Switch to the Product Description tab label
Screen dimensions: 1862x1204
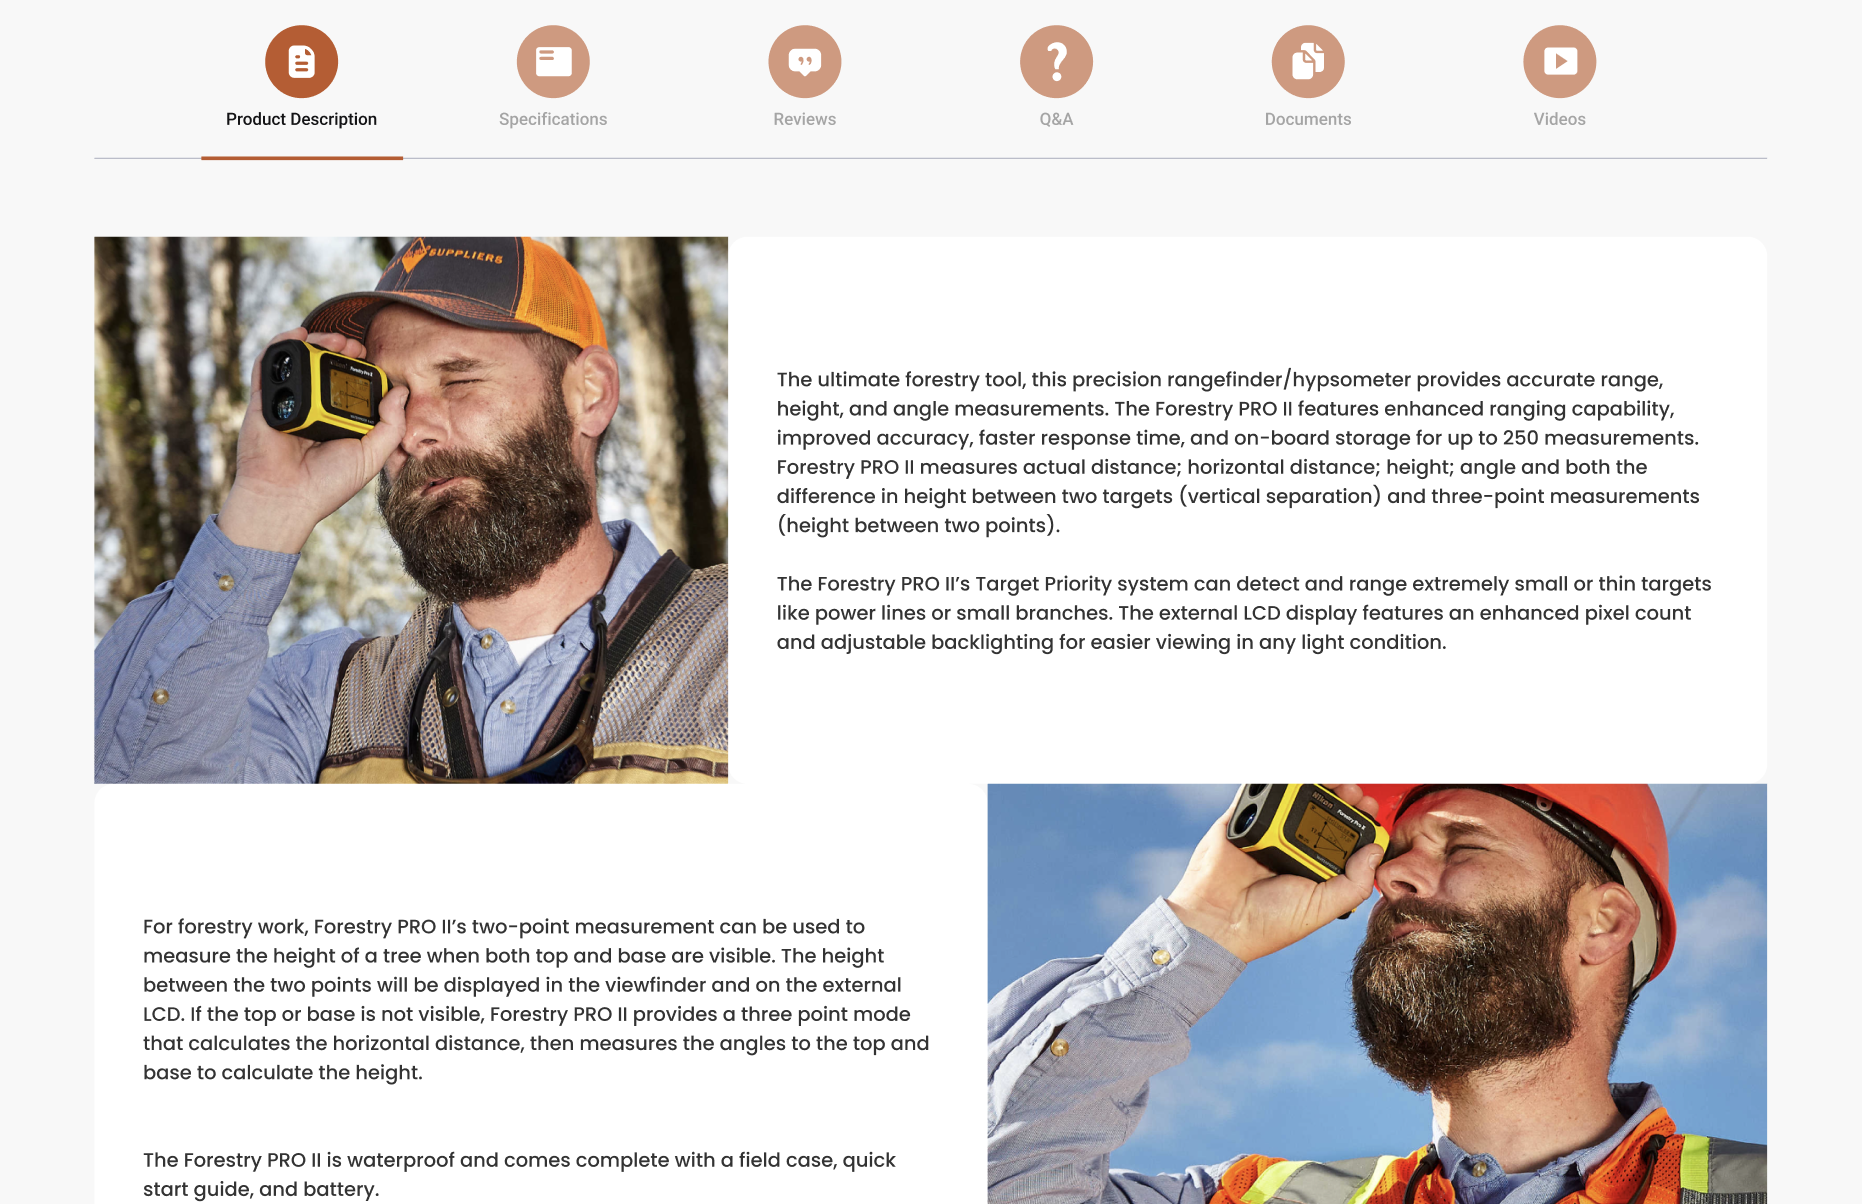click(301, 119)
